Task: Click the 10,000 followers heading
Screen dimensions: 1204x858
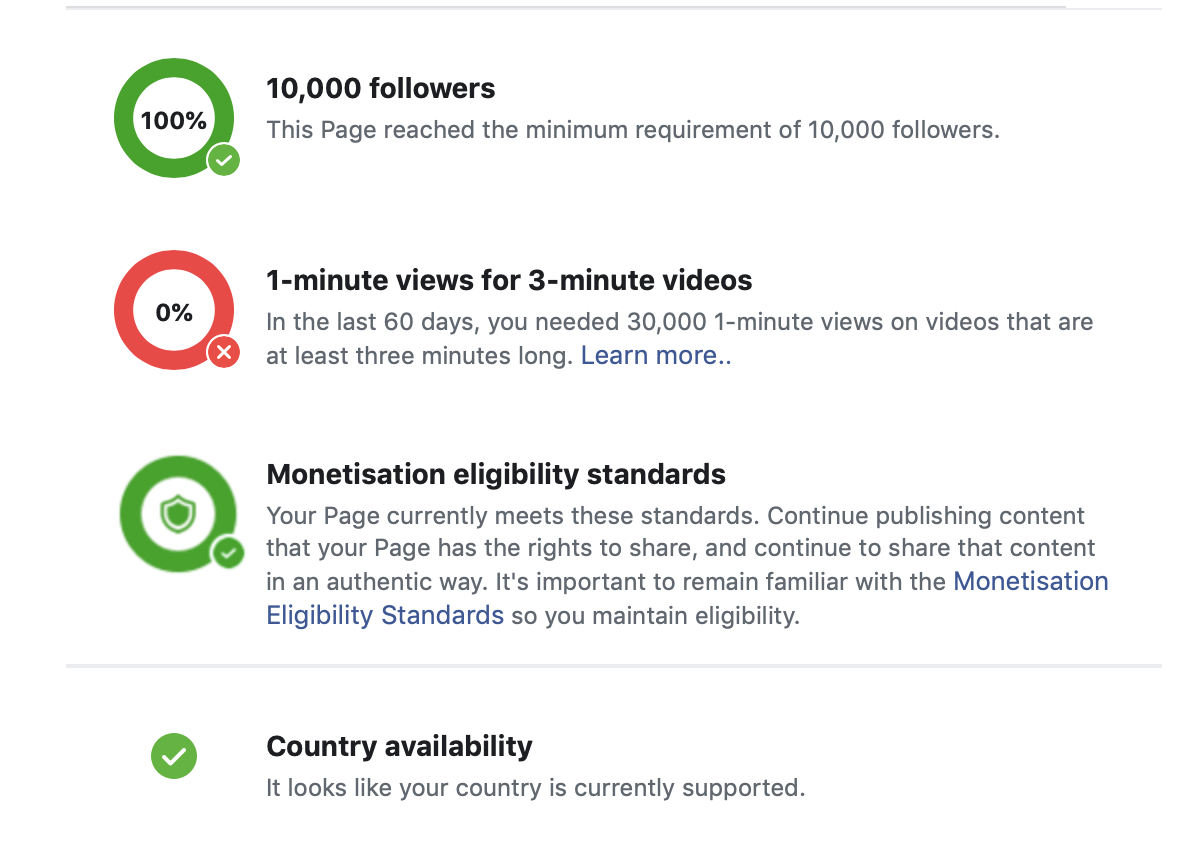Action: 381,89
